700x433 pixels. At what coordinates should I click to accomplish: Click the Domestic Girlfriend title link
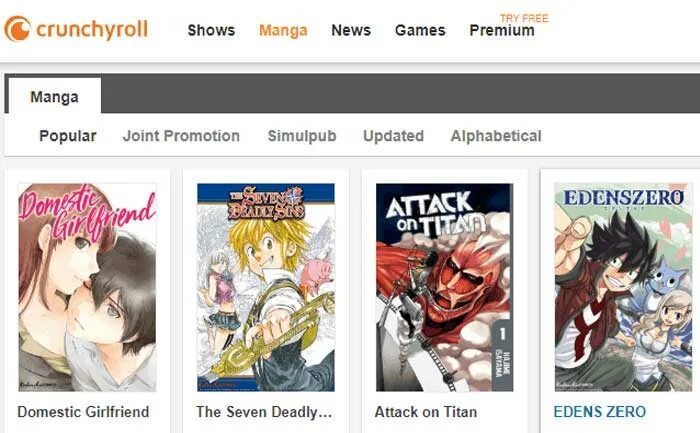coord(83,412)
